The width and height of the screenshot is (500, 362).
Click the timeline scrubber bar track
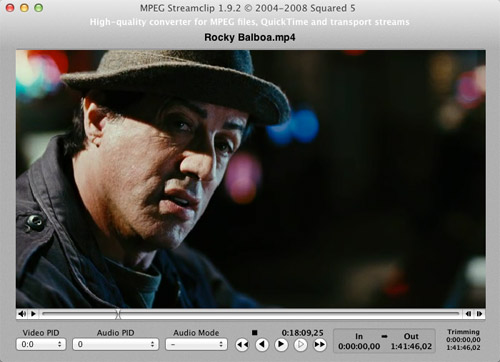(x=251, y=313)
